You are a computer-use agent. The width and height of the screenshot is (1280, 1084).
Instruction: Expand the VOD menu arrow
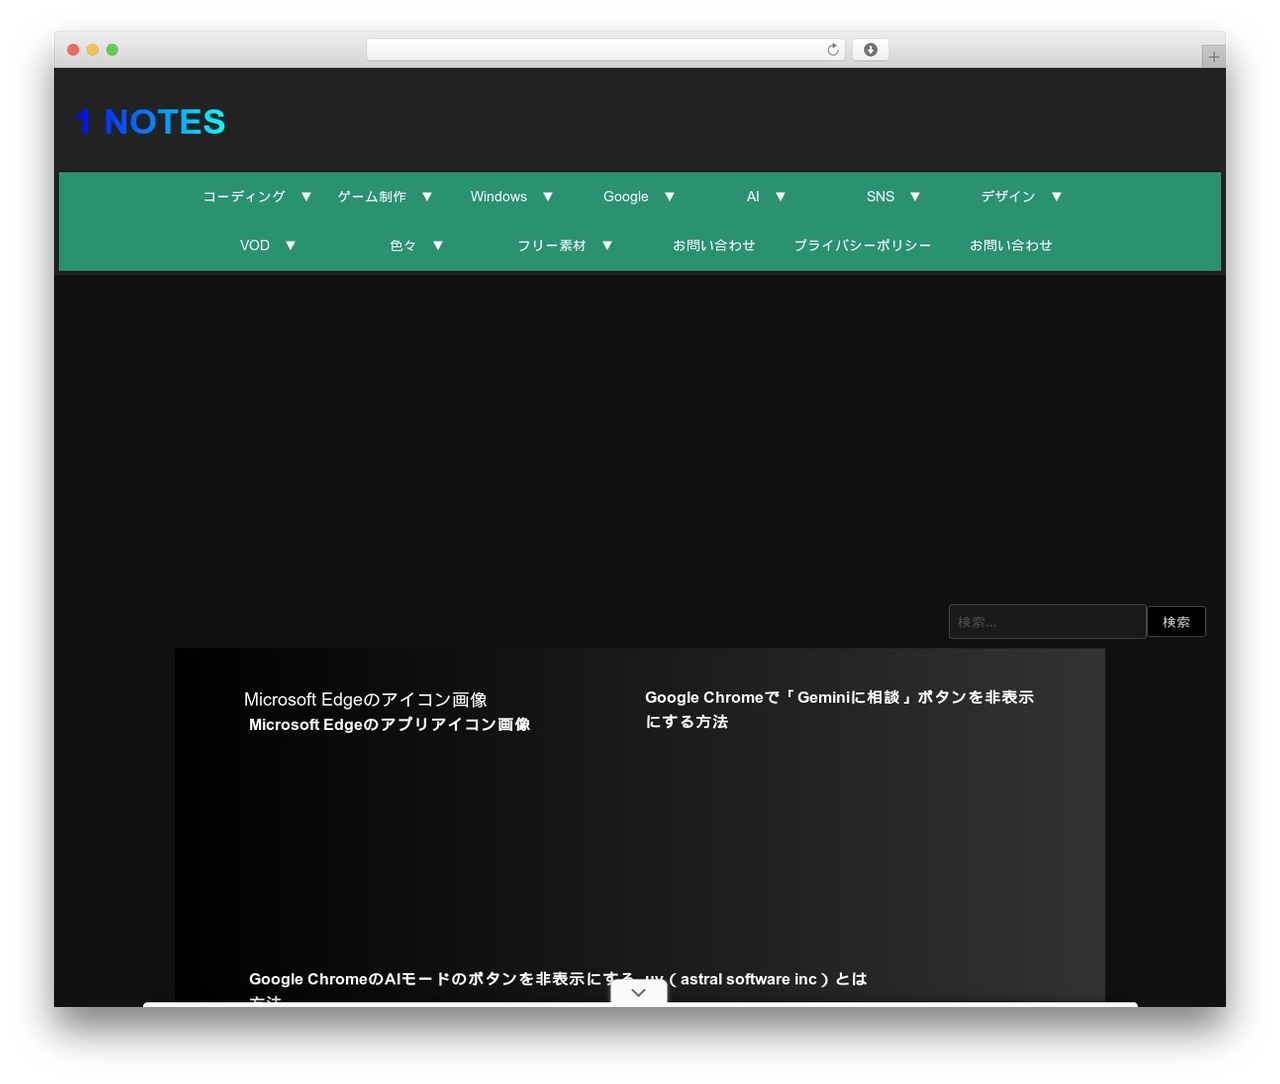290,246
